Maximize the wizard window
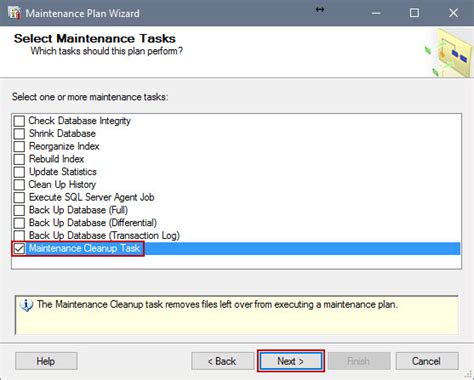Viewport: 474px width, 380px height. [x=414, y=13]
